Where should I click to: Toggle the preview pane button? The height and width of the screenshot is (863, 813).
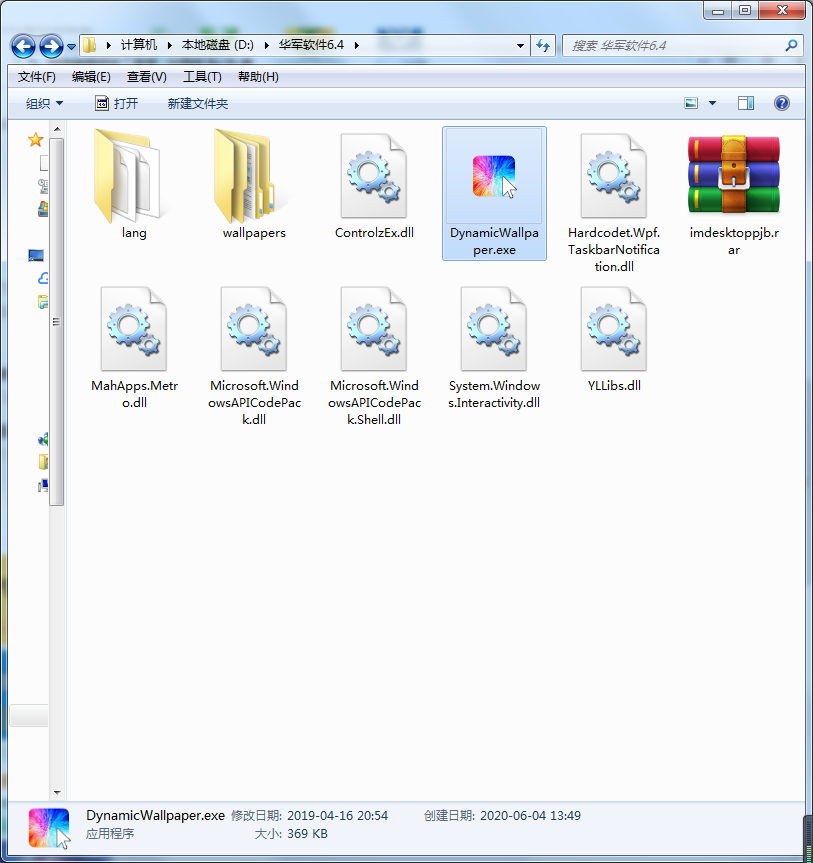click(746, 103)
